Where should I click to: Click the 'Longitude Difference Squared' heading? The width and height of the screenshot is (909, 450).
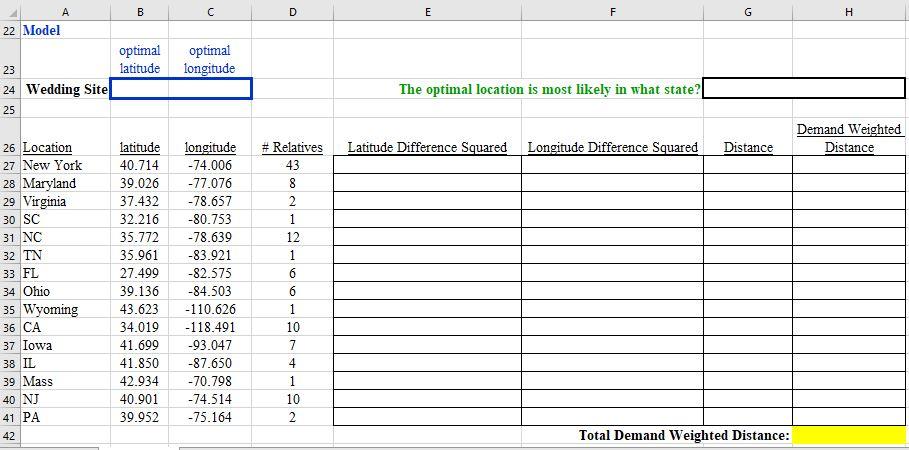612,147
